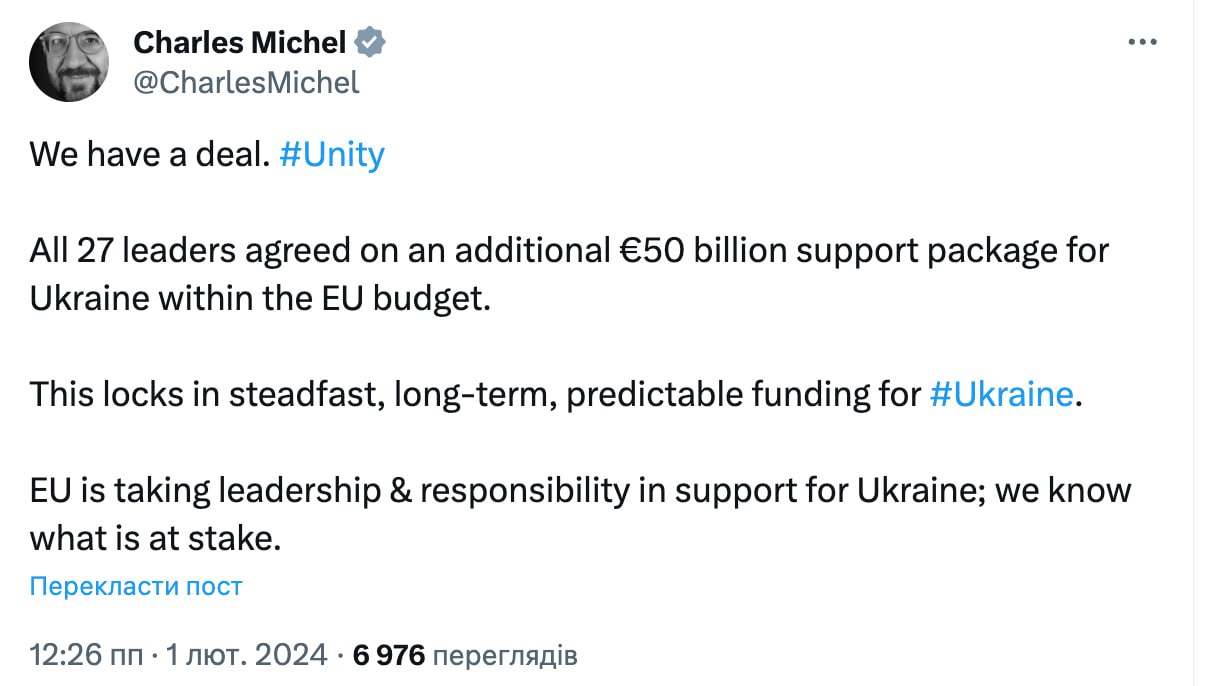This screenshot has height=686, width=1210.
Task: Click the 'Ukraine within the EU budget' line
Action: pyautogui.click(x=260, y=298)
